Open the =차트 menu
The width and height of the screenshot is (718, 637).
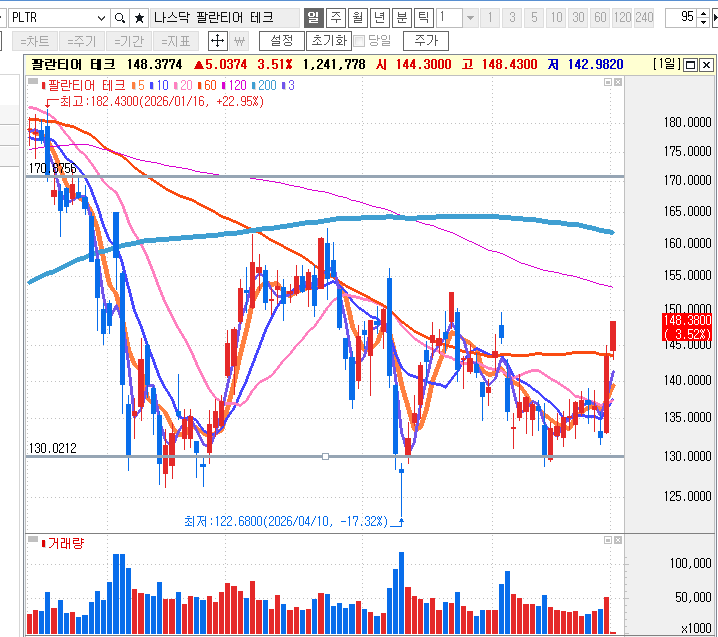(x=35, y=41)
